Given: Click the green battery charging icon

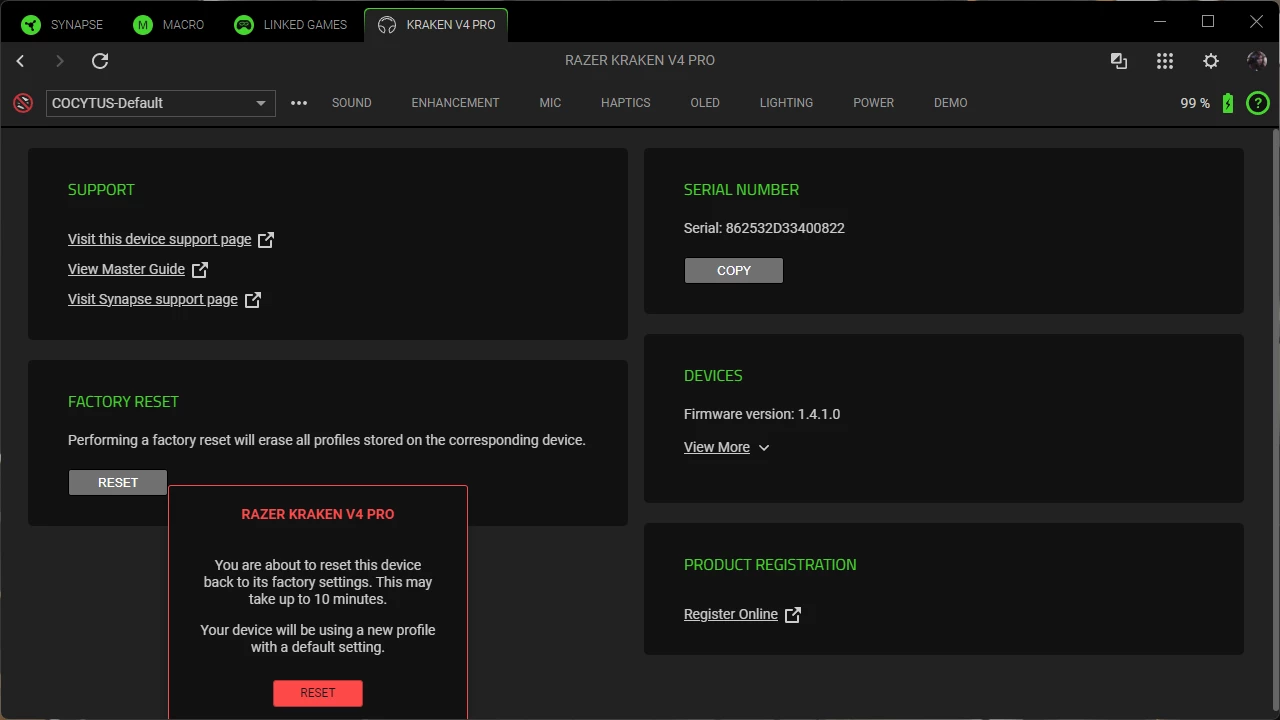Looking at the screenshot, I should [x=1228, y=103].
